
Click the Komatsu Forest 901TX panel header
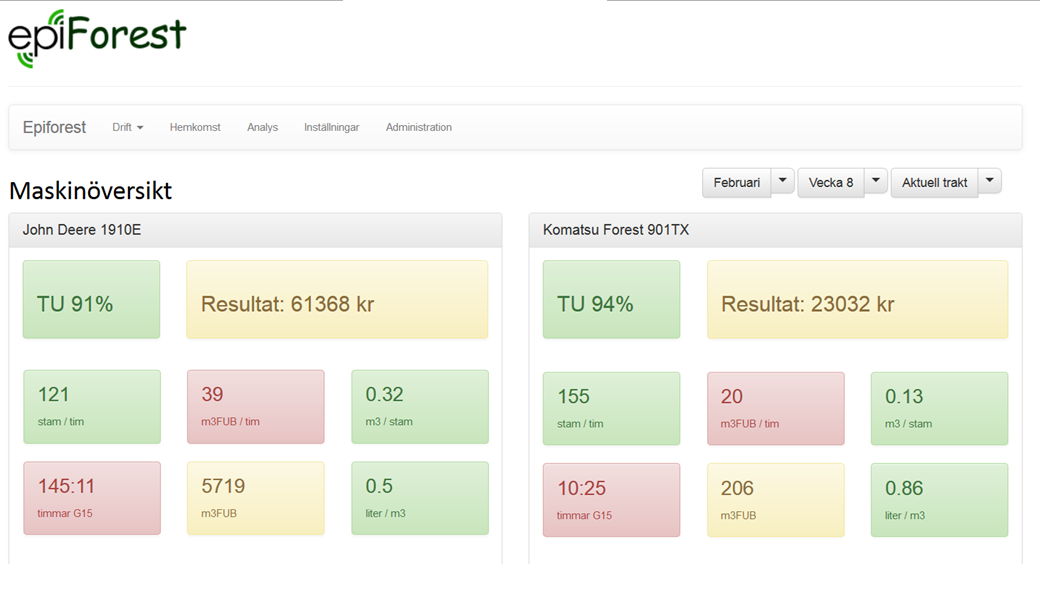[x=775, y=230]
